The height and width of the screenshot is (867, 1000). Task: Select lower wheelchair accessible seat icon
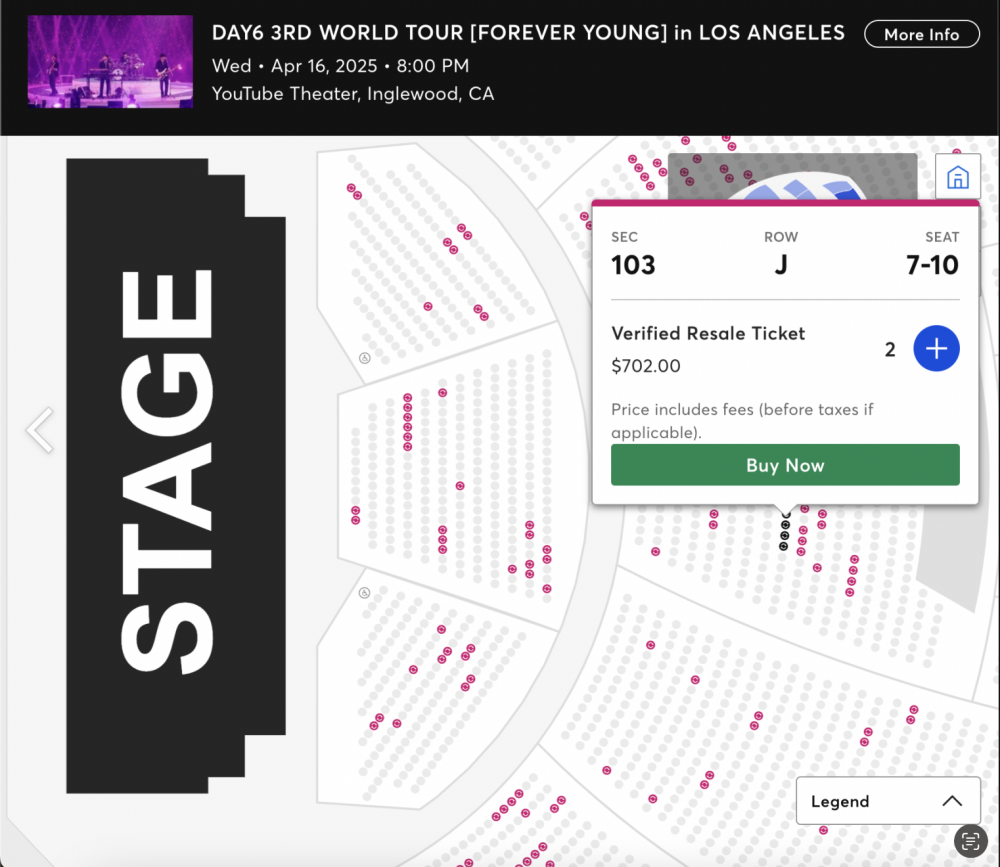[364, 593]
